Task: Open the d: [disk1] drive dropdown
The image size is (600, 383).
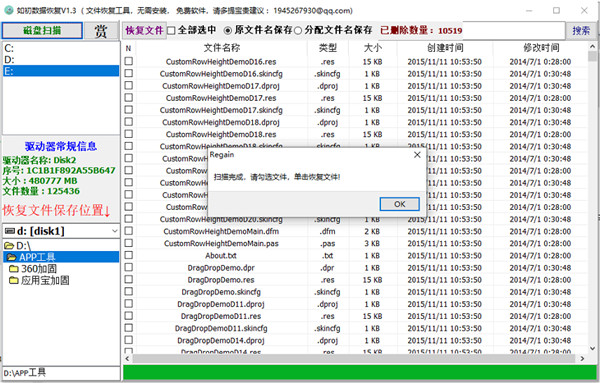Action: click(x=114, y=231)
